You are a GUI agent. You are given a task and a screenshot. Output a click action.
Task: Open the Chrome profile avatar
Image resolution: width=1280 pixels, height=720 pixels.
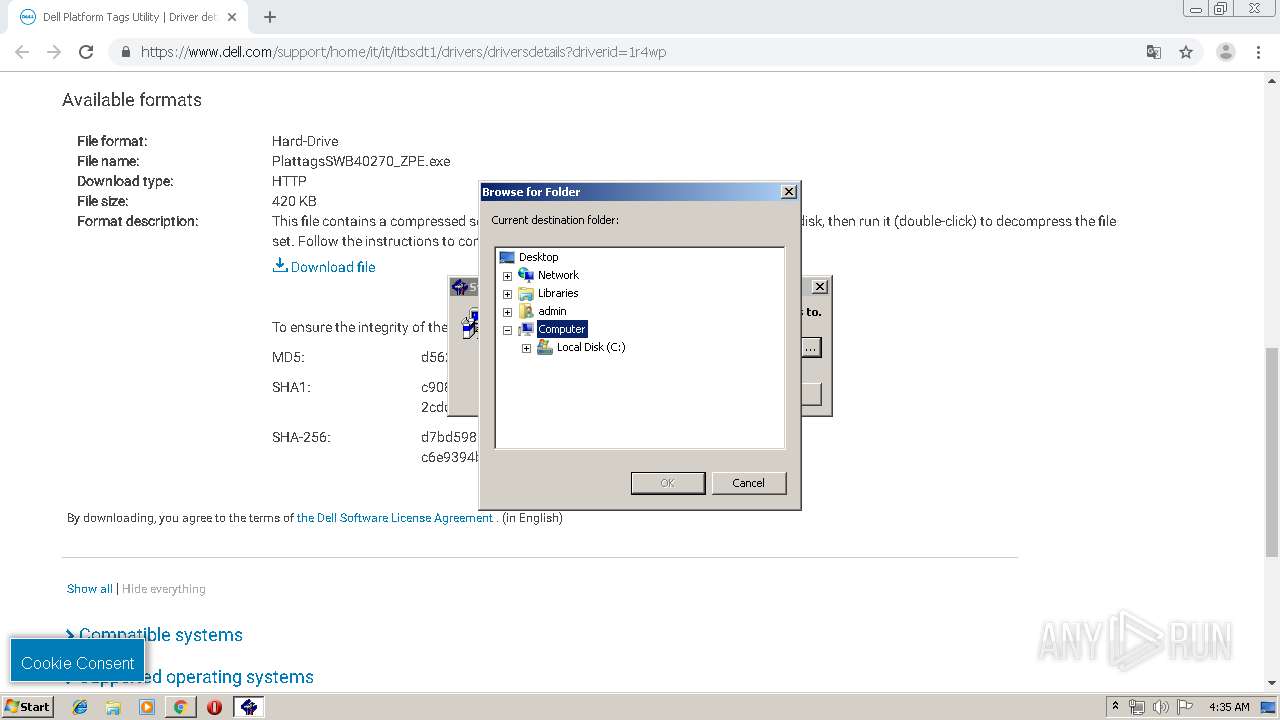tap(1226, 52)
